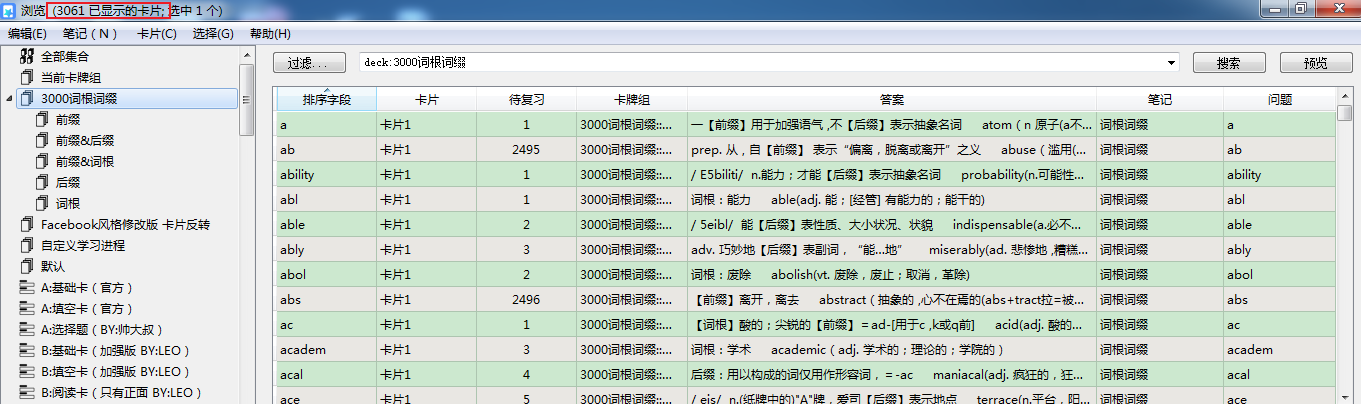Click the 卡片 column header
Image resolution: width=1361 pixels, height=404 pixels.
click(427, 100)
